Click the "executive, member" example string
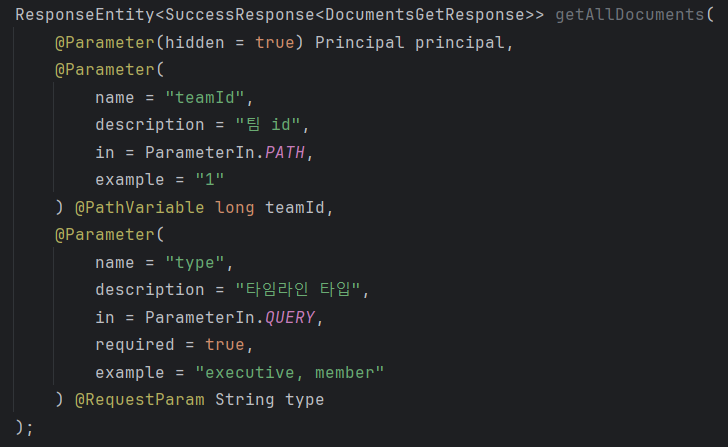Screen dimensions: 728x447 290,373
